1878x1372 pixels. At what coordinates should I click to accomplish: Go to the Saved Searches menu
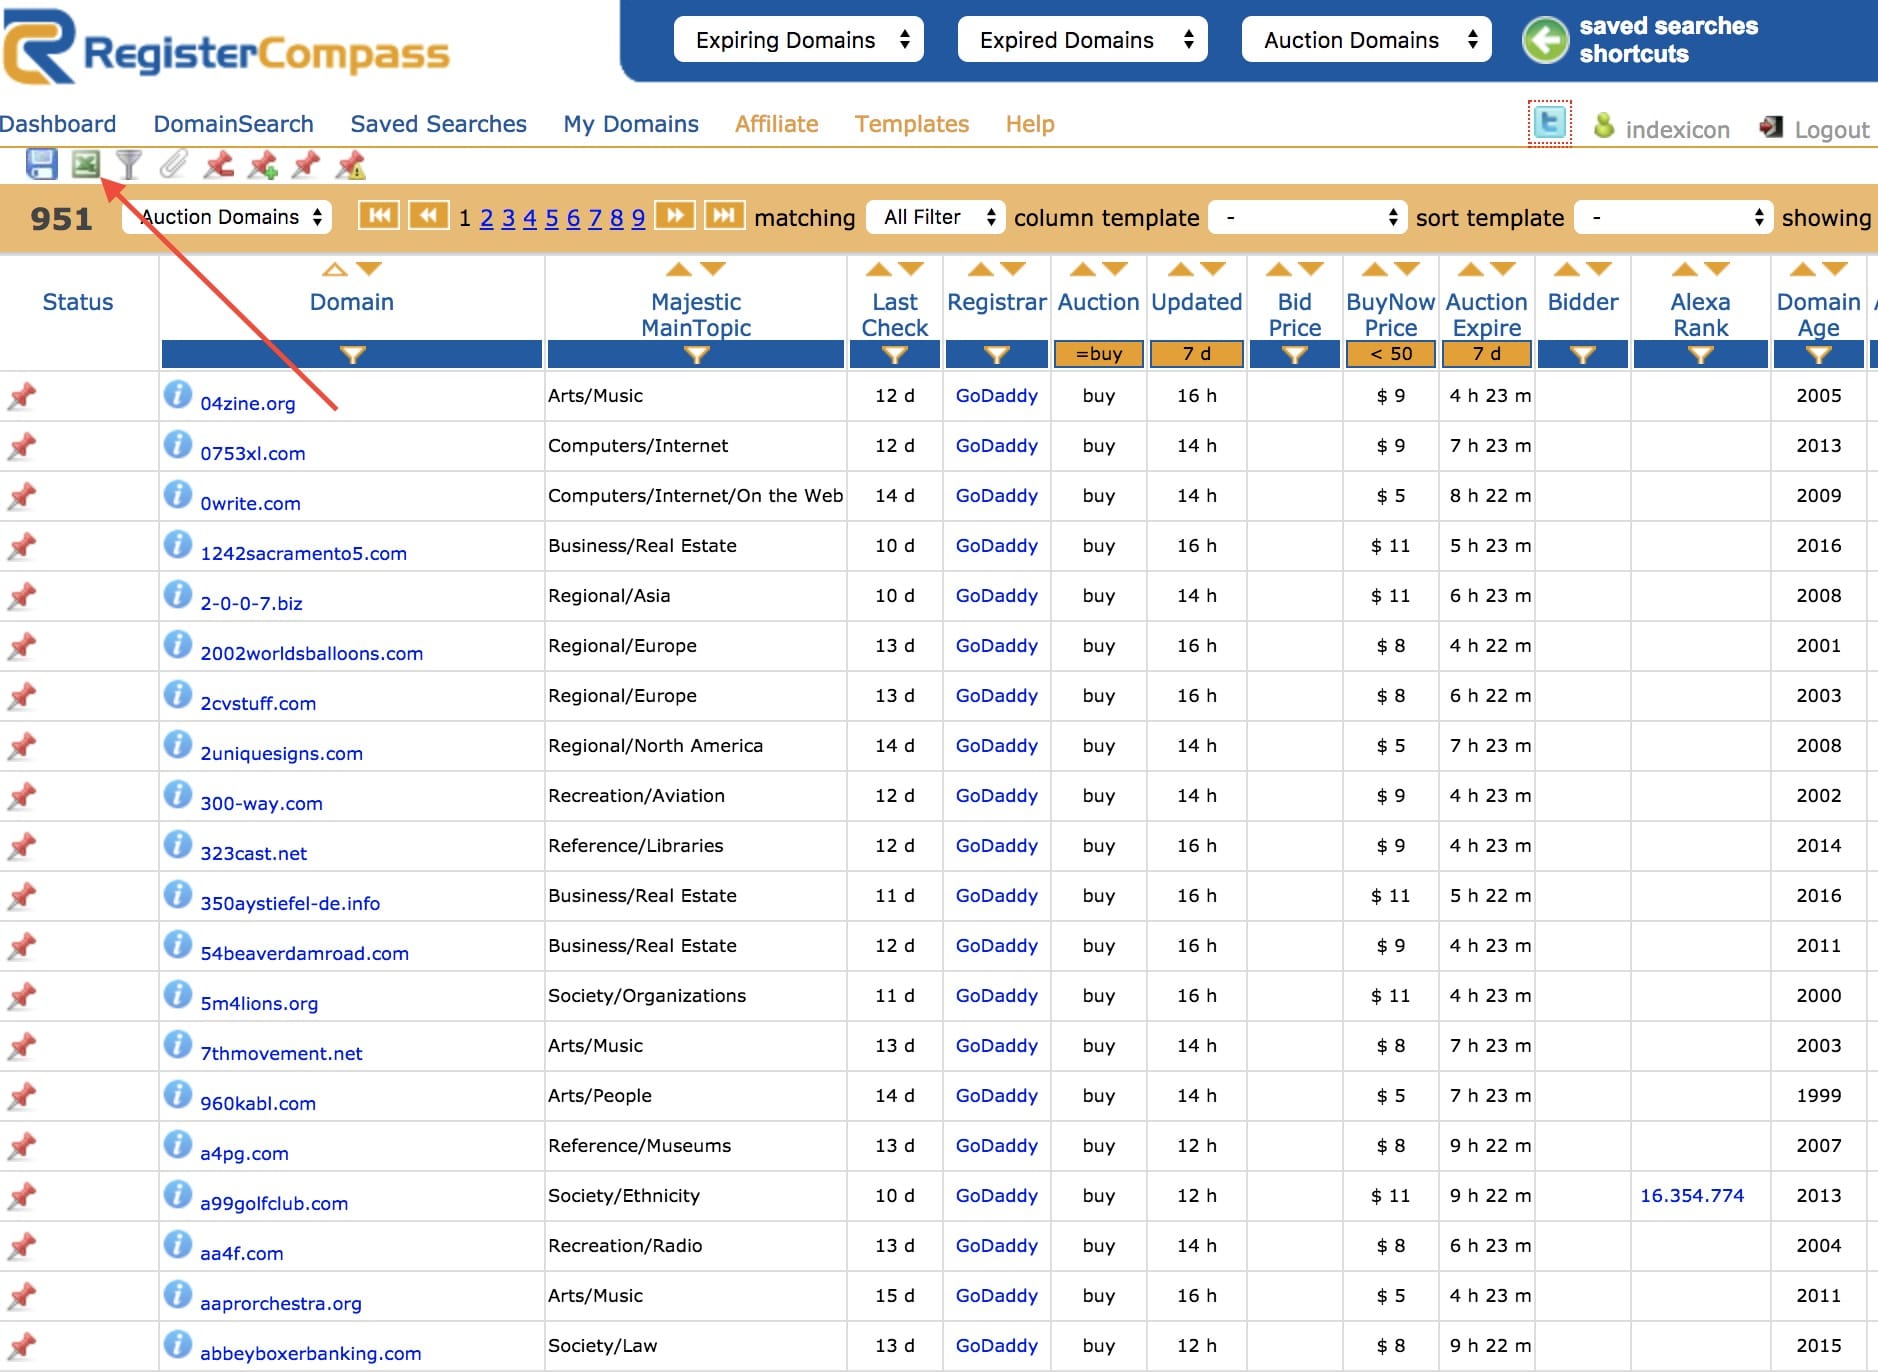438,123
